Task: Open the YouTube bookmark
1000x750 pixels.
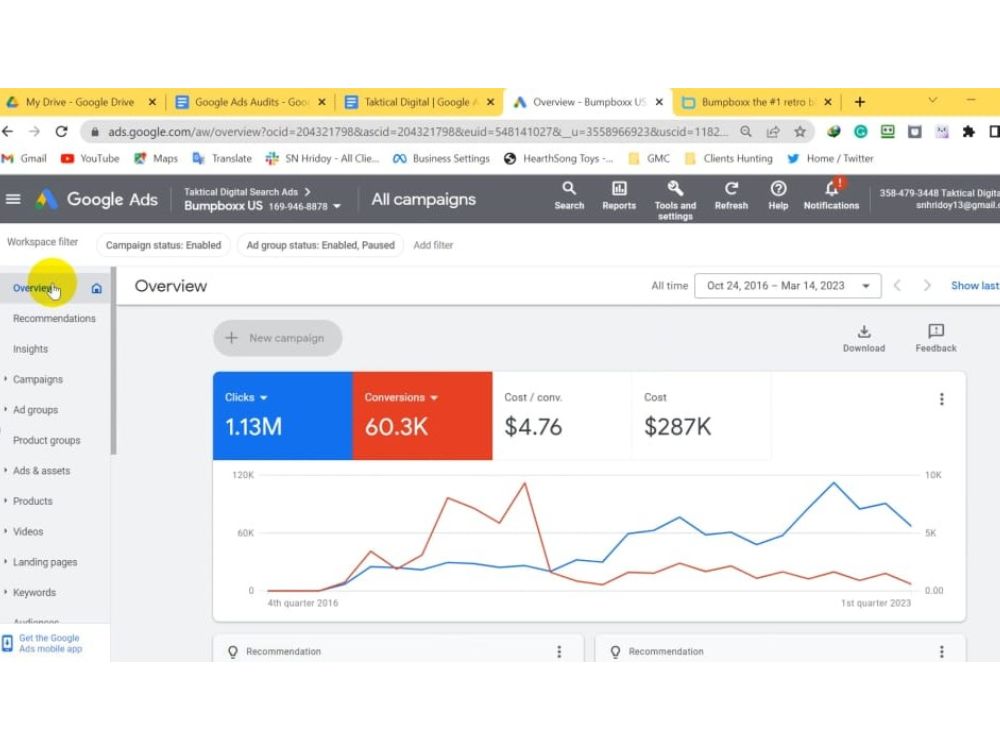Action: pos(90,158)
